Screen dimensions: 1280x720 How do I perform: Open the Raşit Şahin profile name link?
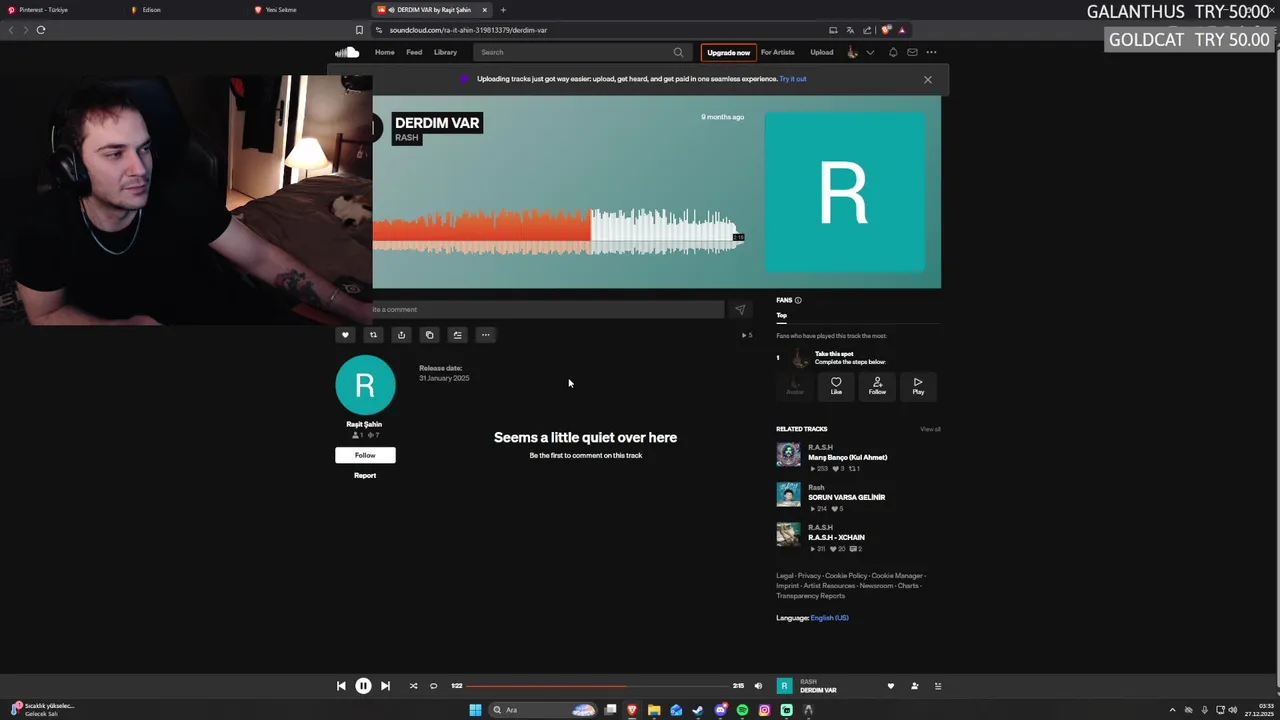click(x=364, y=424)
